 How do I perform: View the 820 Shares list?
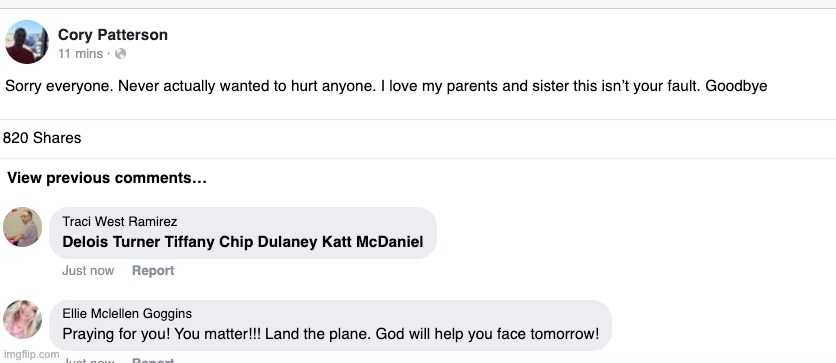coord(42,138)
